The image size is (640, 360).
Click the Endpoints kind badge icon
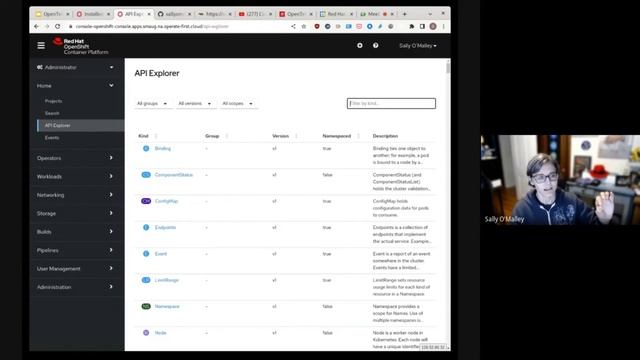tap(146, 227)
